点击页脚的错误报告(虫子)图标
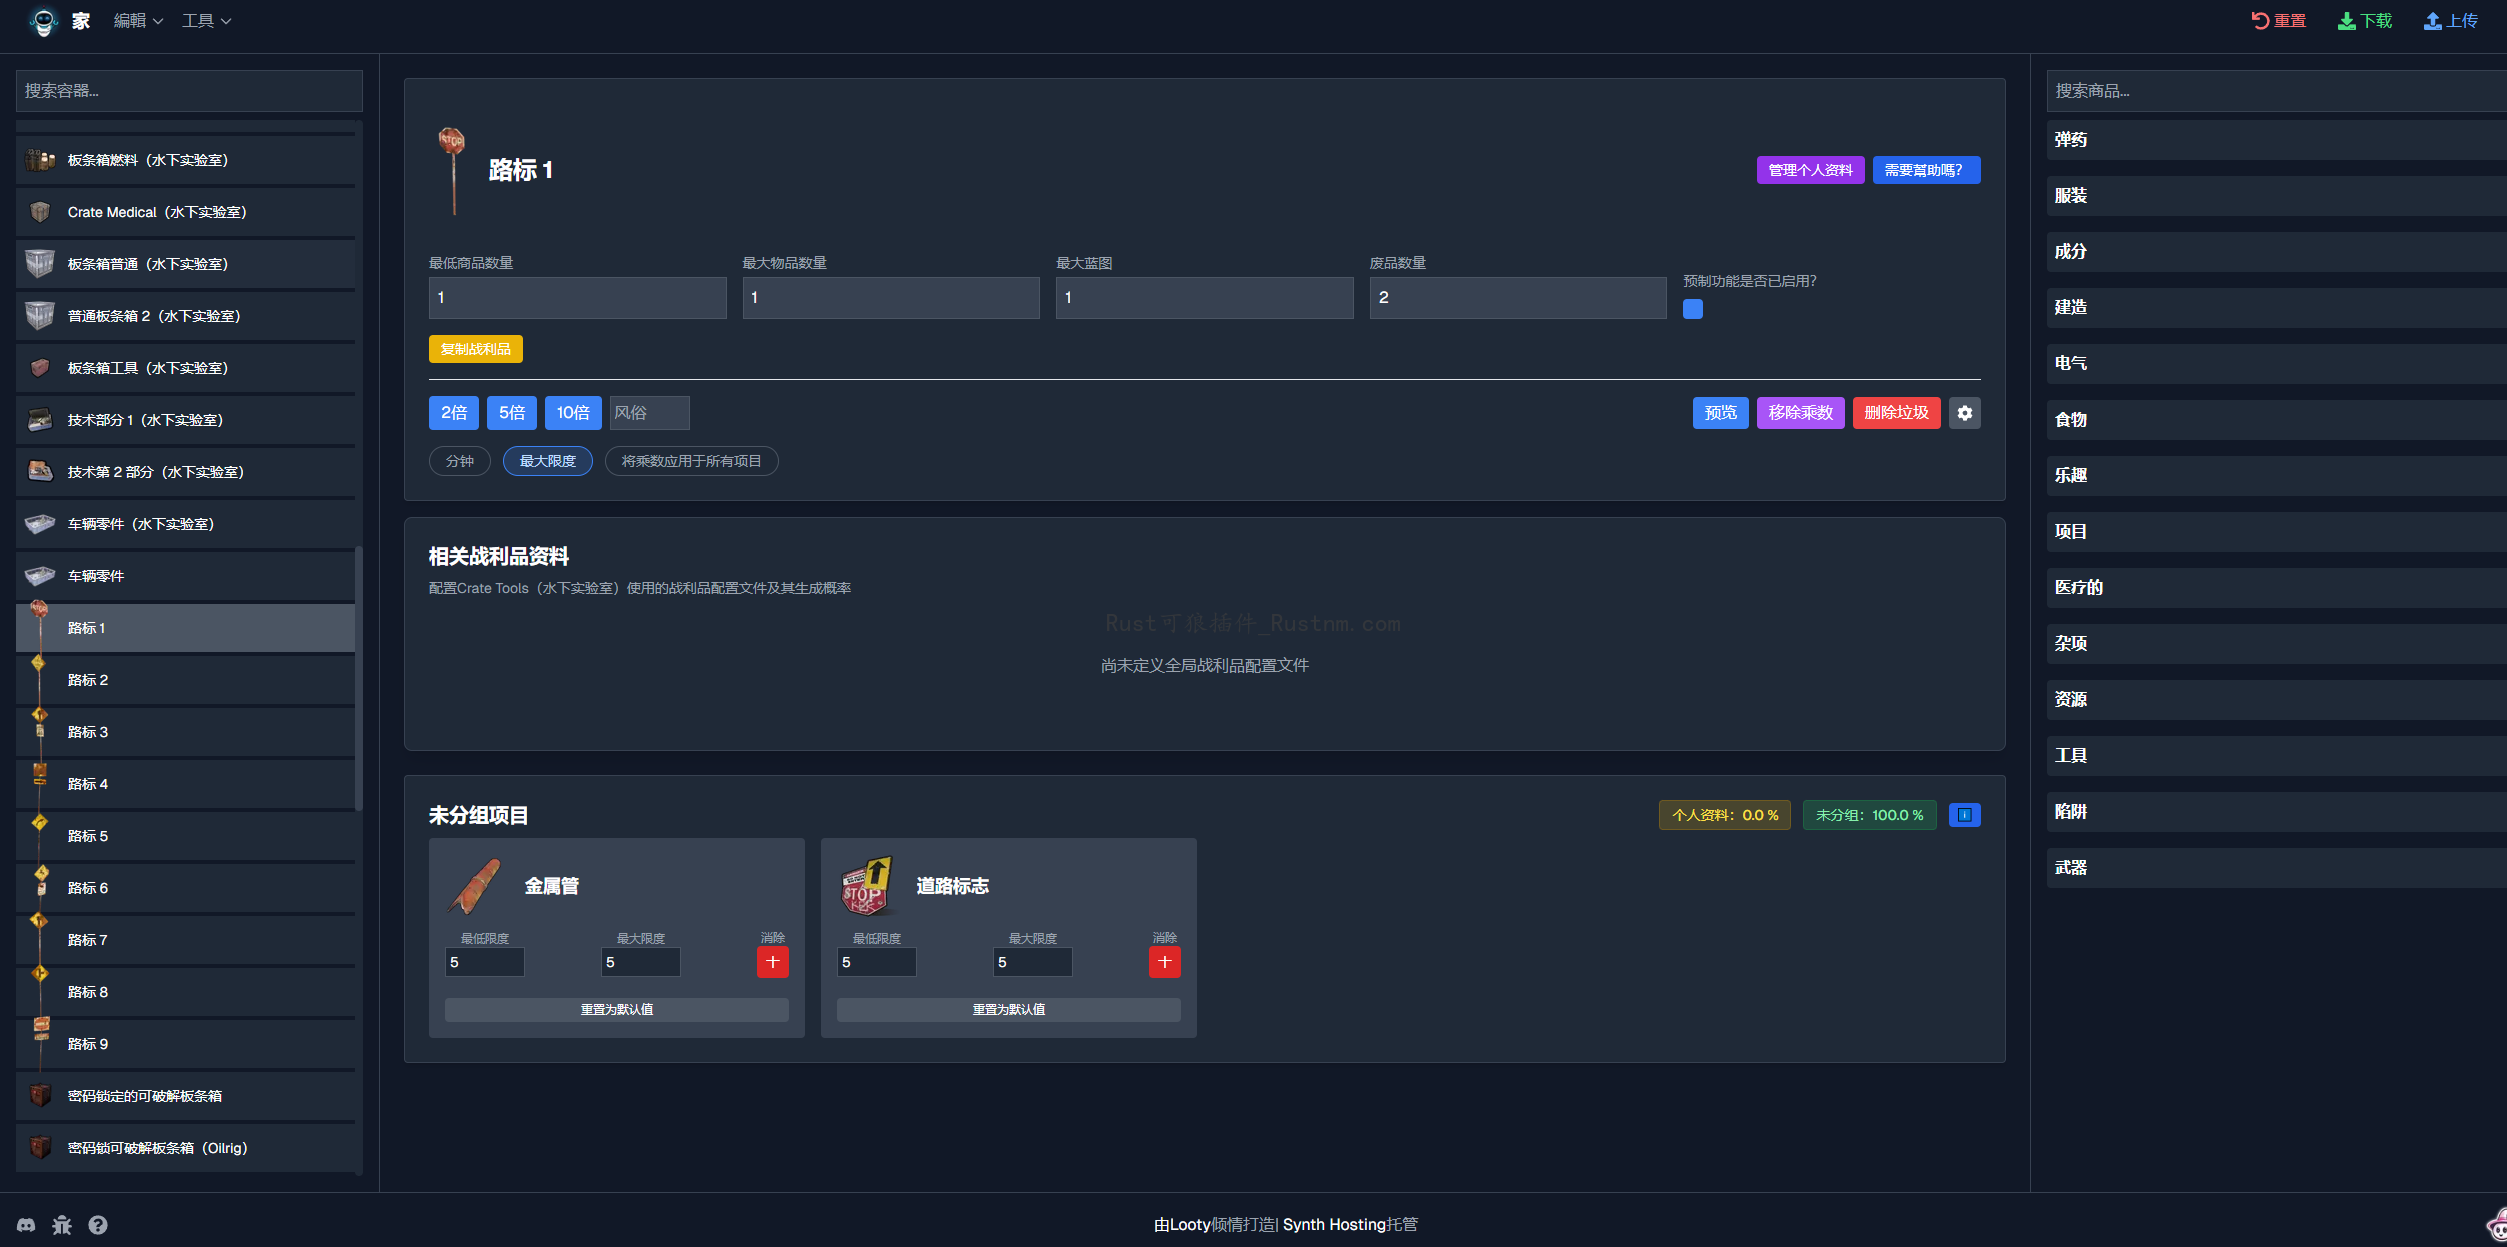Image resolution: width=2507 pixels, height=1247 pixels. point(62,1224)
